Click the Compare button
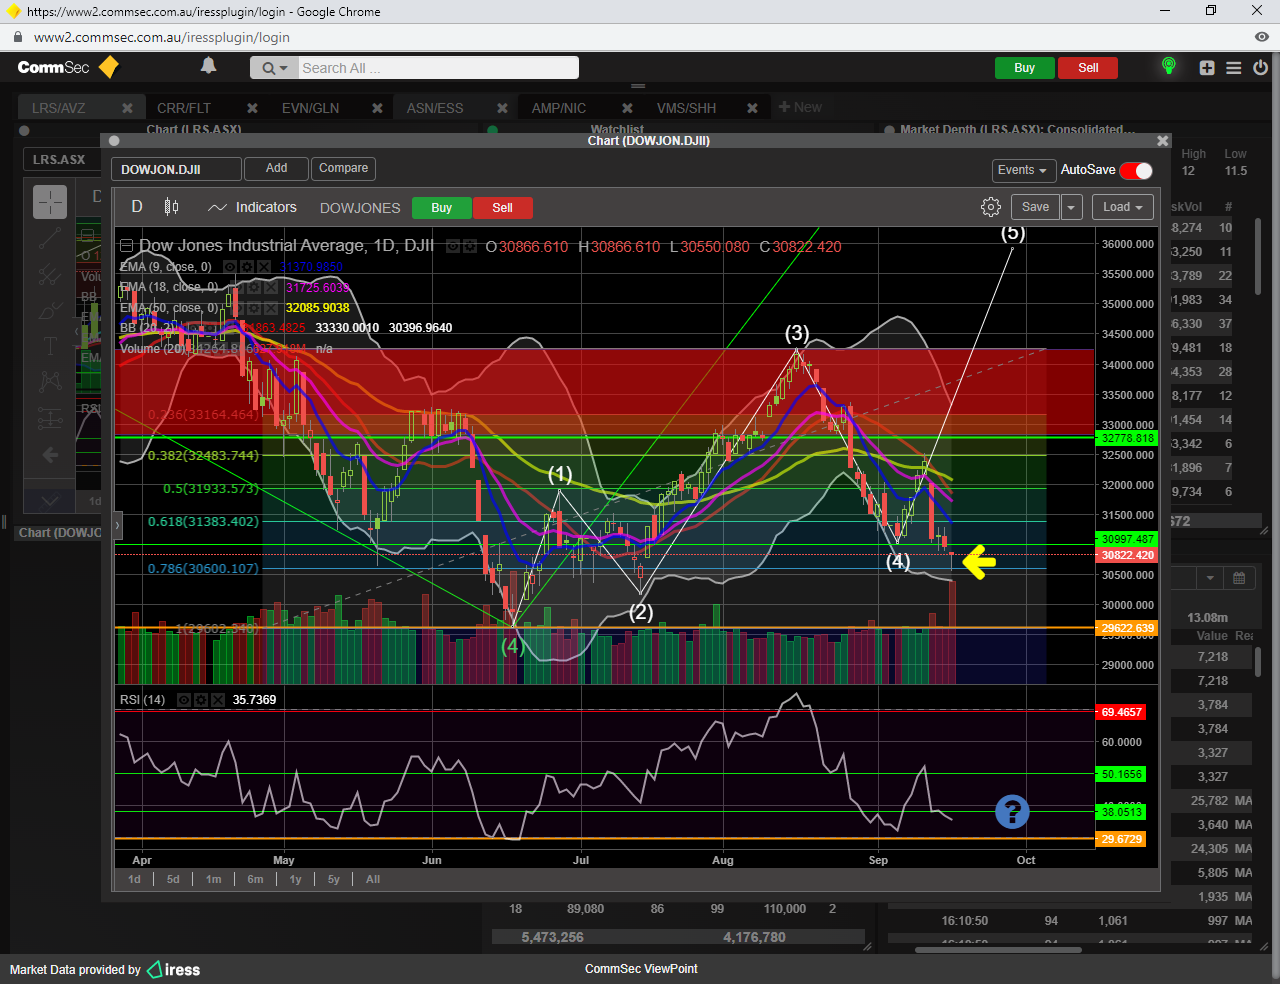Image resolution: width=1280 pixels, height=984 pixels. pyautogui.click(x=343, y=169)
